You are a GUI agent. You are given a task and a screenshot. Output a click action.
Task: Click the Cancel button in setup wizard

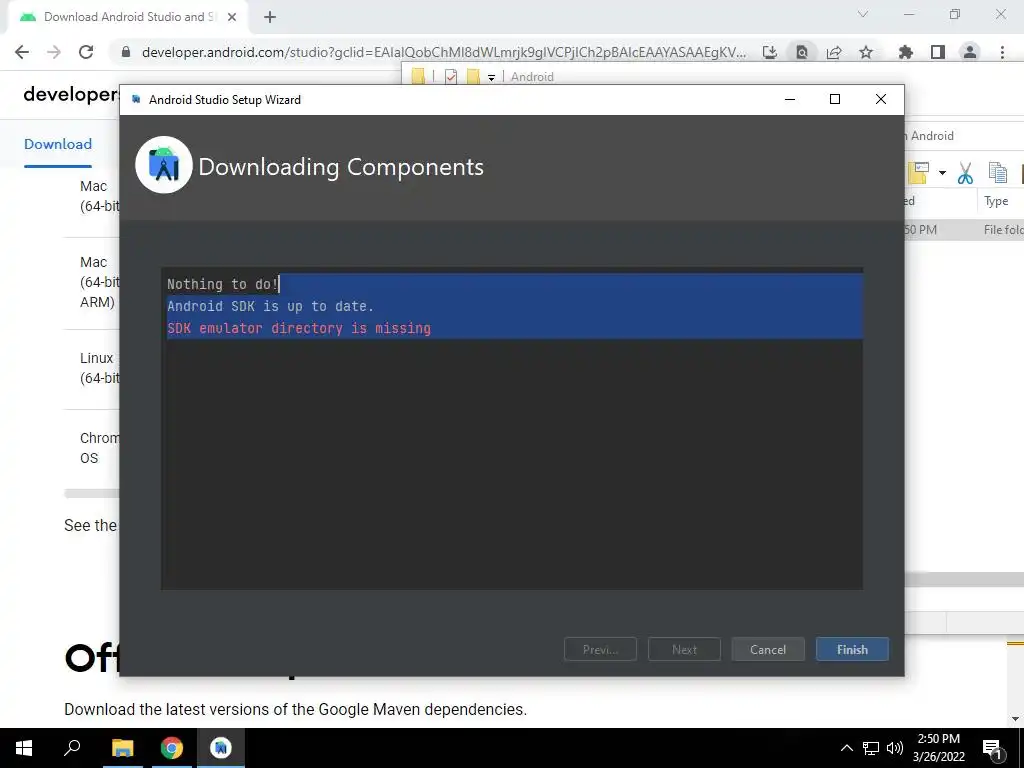[768, 649]
